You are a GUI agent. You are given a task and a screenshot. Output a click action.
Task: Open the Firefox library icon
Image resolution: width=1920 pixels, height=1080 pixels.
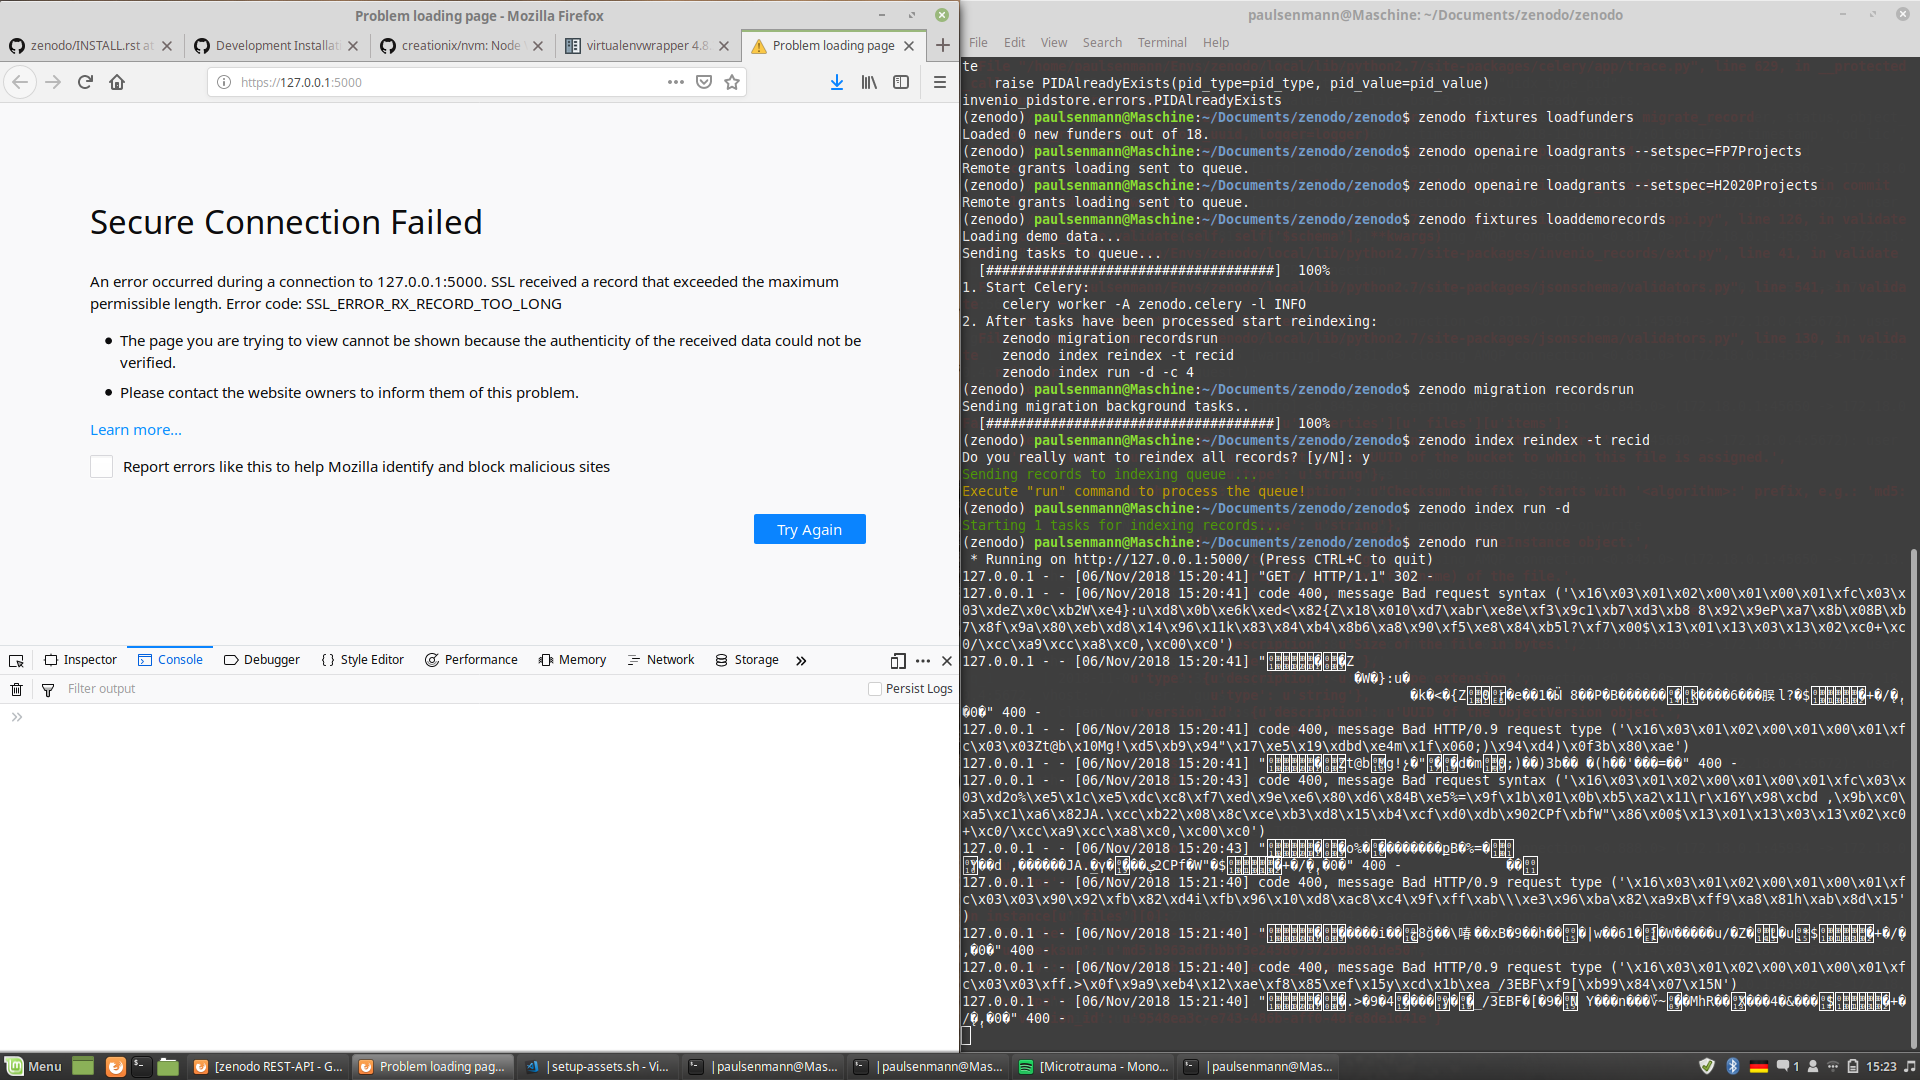(869, 82)
